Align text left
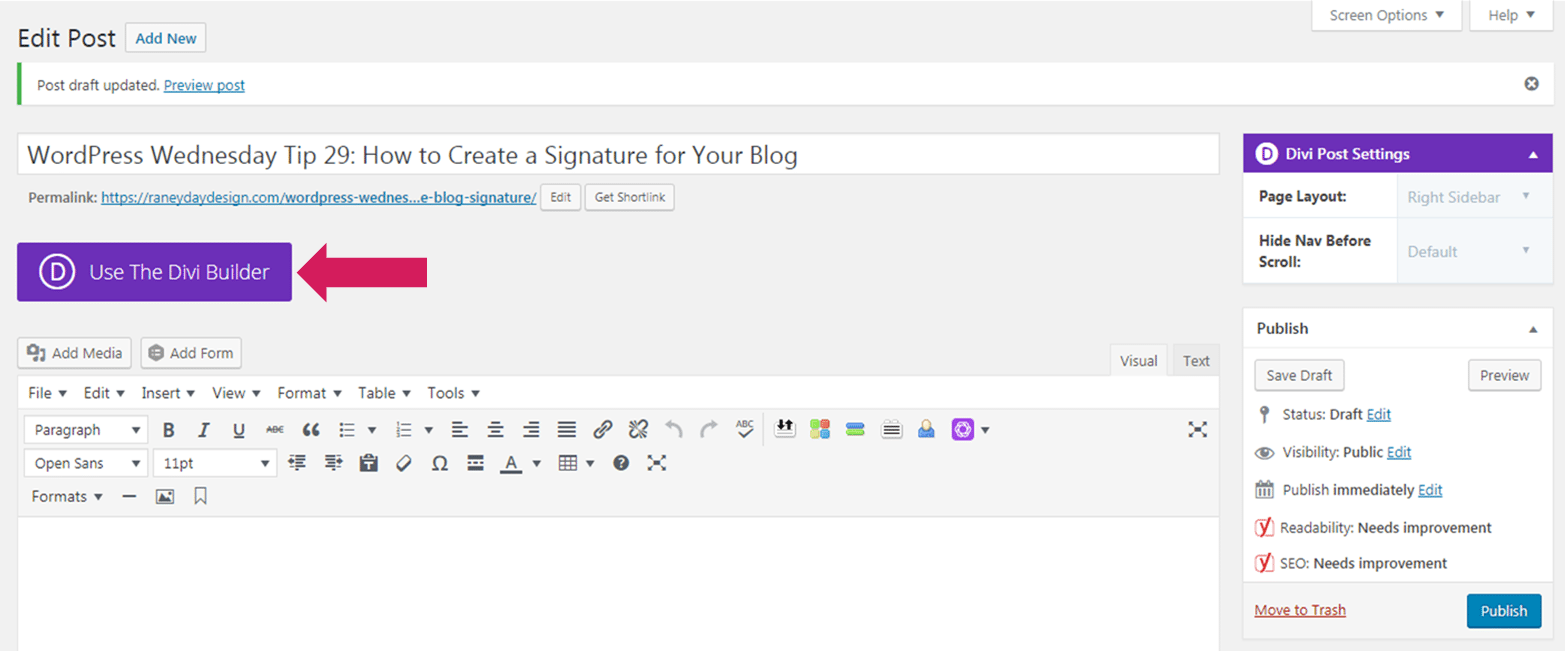Screen dimensions: 1565x651 [459, 430]
